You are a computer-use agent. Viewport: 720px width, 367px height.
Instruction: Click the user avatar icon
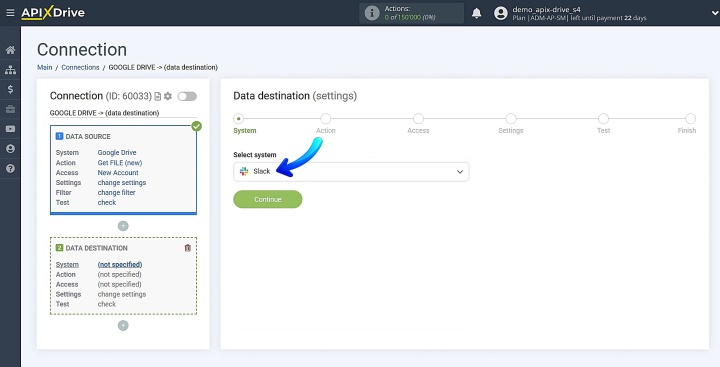pyautogui.click(x=501, y=13)
